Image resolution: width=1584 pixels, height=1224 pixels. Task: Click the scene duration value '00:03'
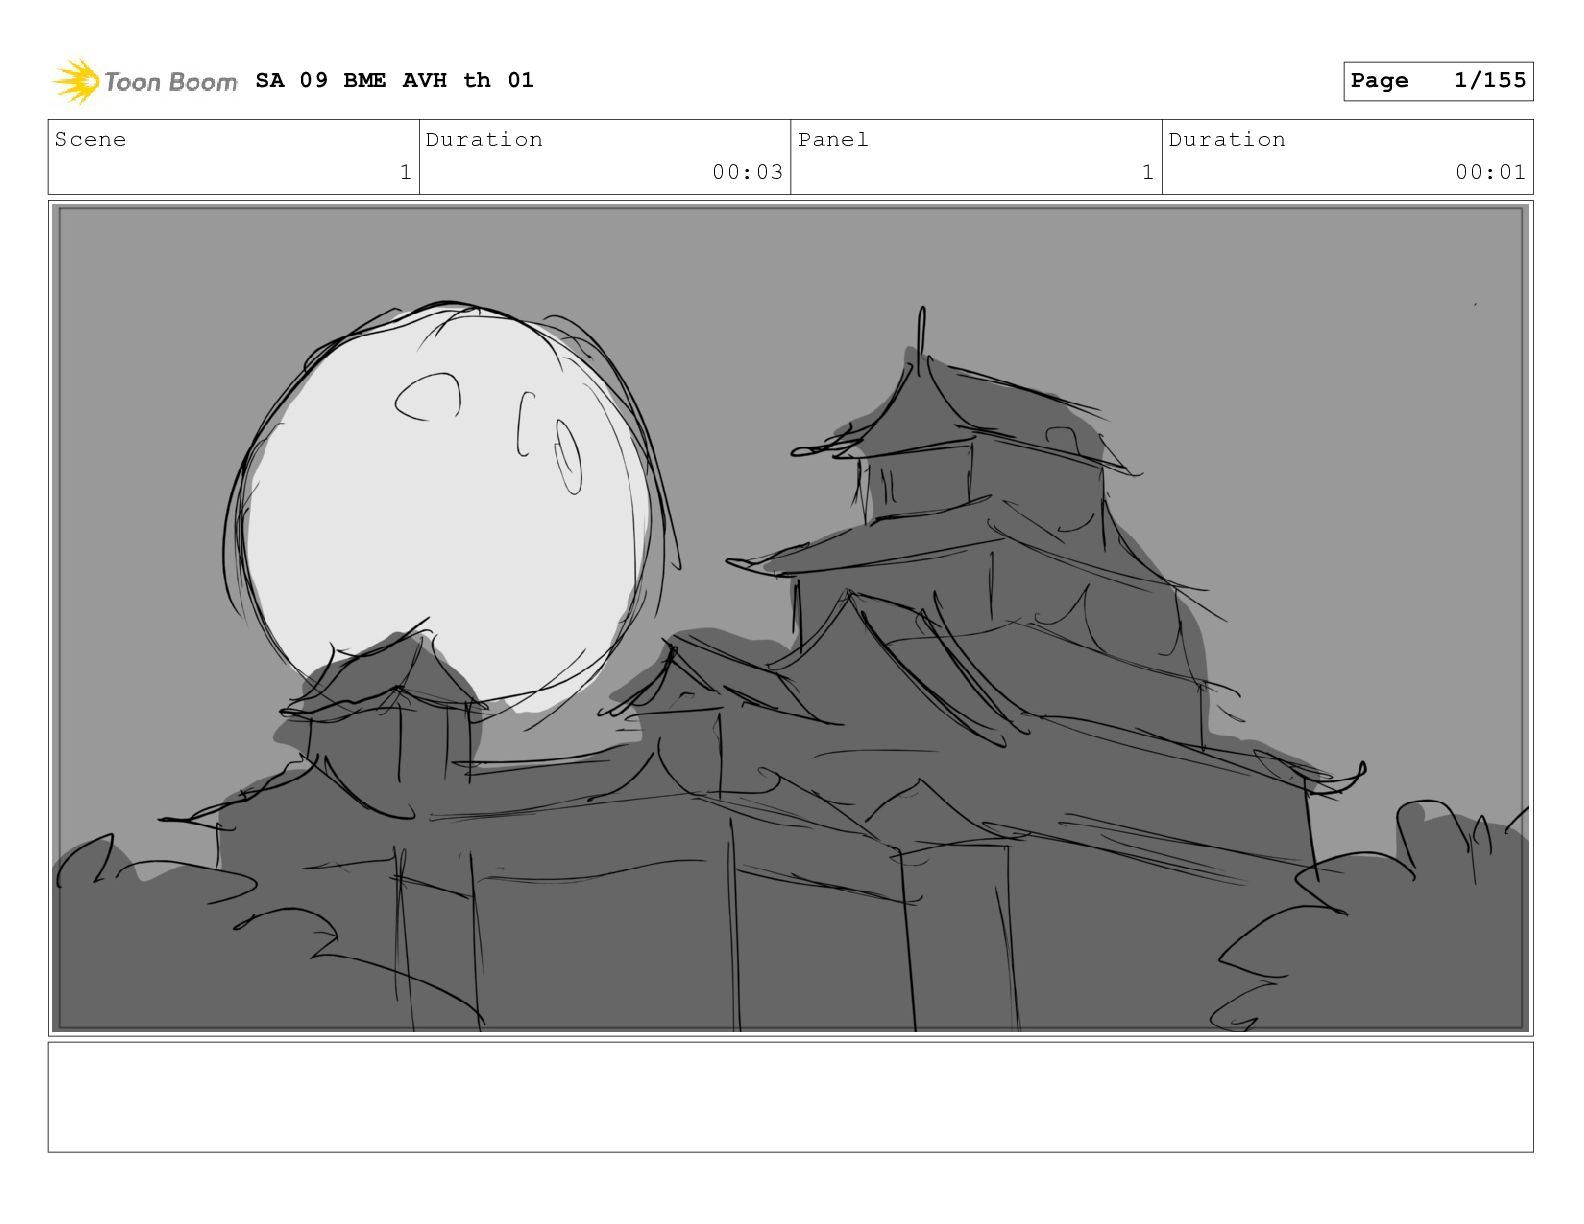click(747, 173)
